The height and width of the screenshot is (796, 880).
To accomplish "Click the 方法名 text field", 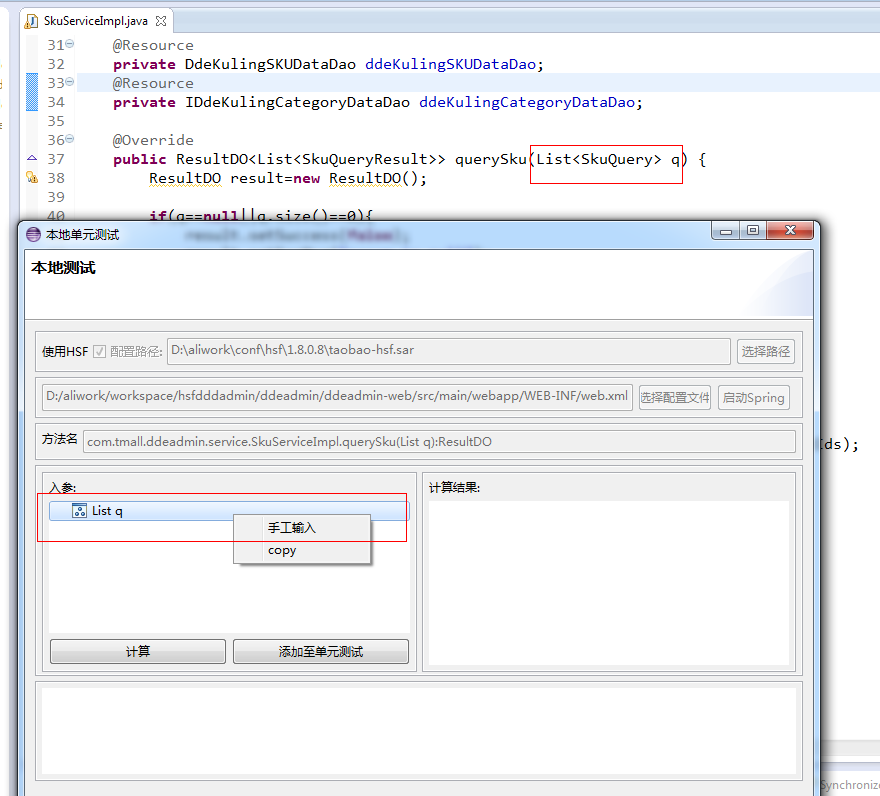I will (439, 441).
